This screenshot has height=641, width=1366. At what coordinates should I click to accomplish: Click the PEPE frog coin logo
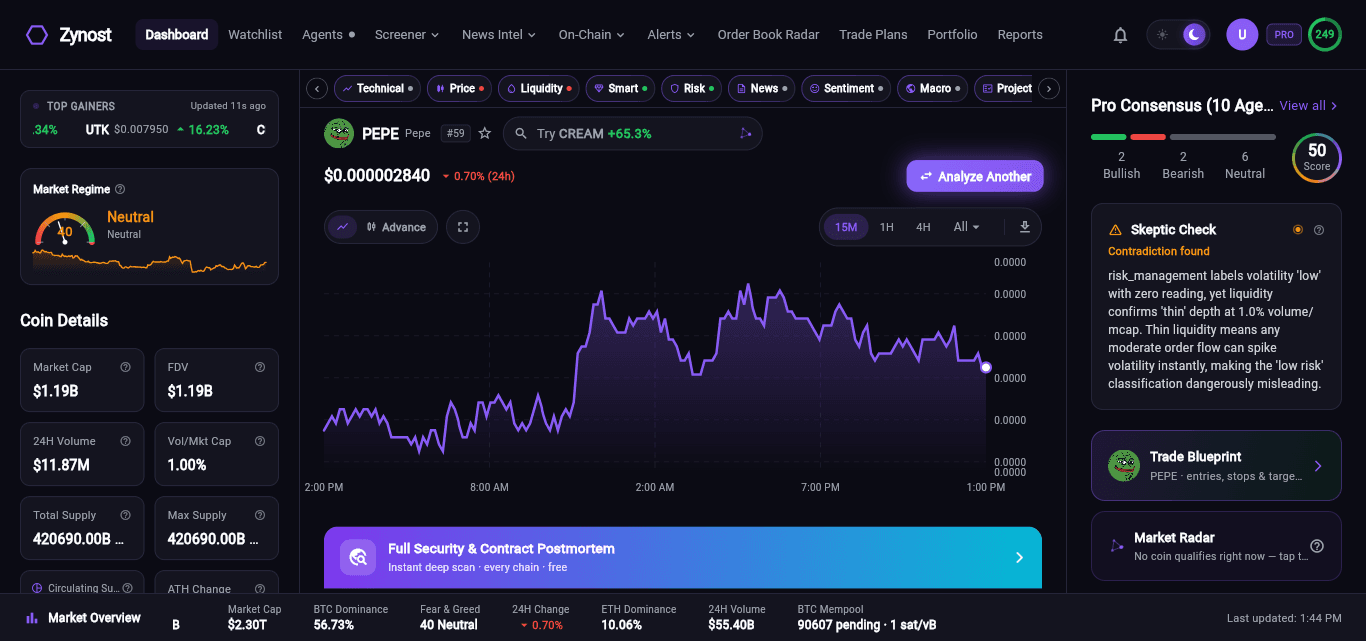point(339,133)
